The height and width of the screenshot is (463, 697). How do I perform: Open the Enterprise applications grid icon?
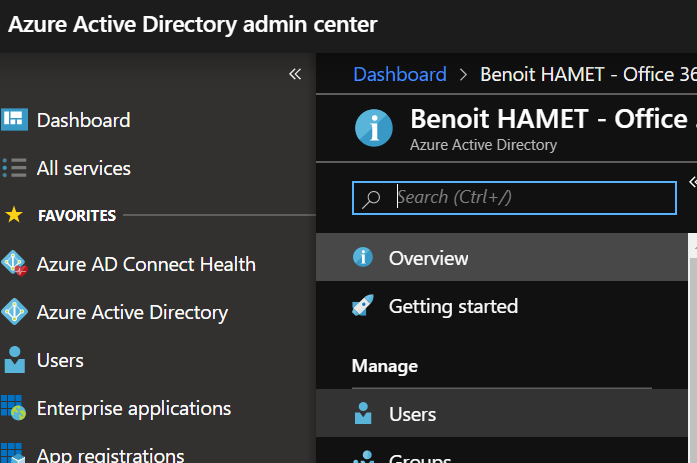coord(15,408)
